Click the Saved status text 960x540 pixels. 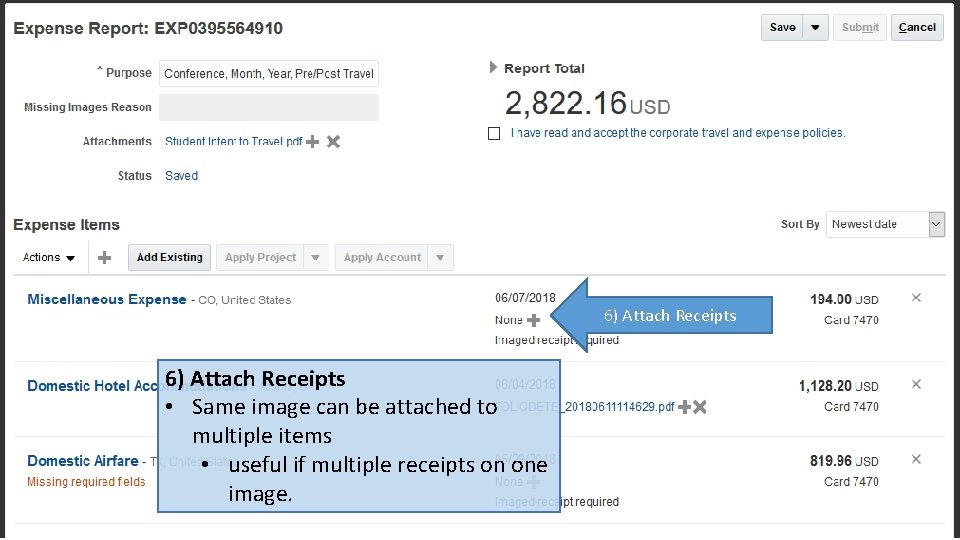coord(181,176)
